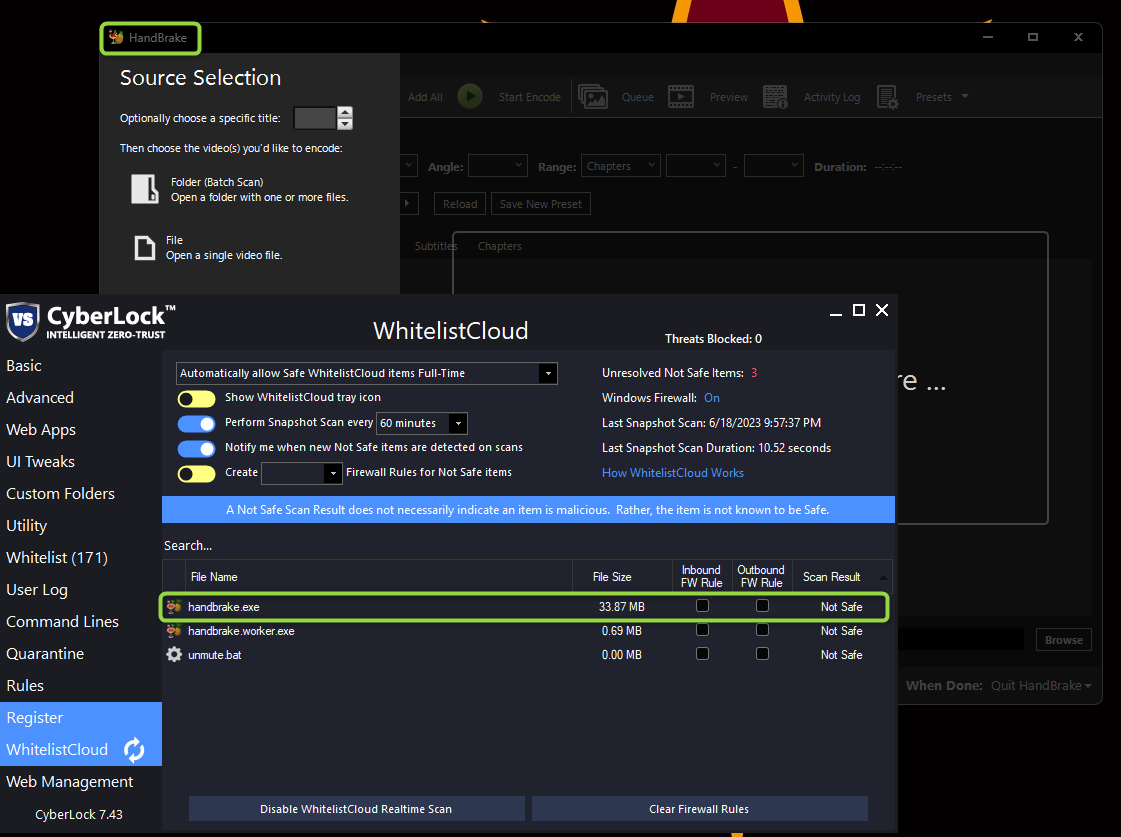Switch to the Chapters tab

point(499,246)
